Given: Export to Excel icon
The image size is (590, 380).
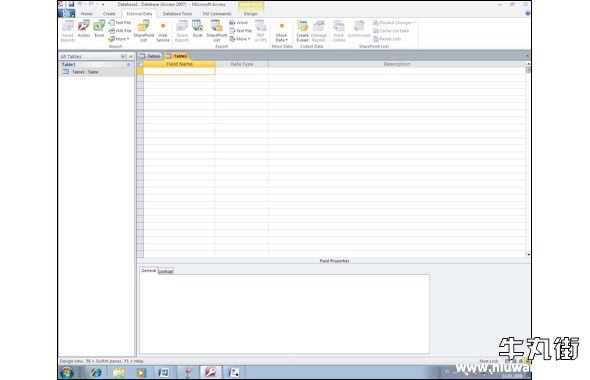Looking at the screenshot, I should (x=198, y=29).
